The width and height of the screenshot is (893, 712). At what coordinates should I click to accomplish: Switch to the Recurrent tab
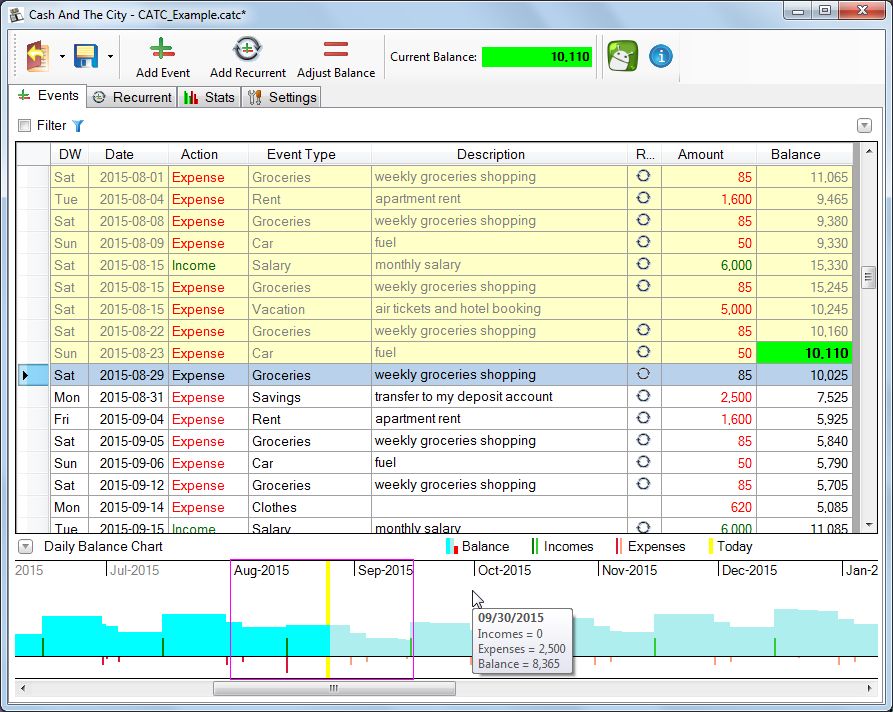coord(132,97)
